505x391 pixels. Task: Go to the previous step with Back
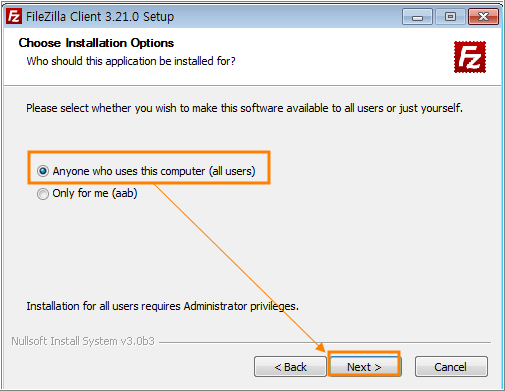pos(290,367)
